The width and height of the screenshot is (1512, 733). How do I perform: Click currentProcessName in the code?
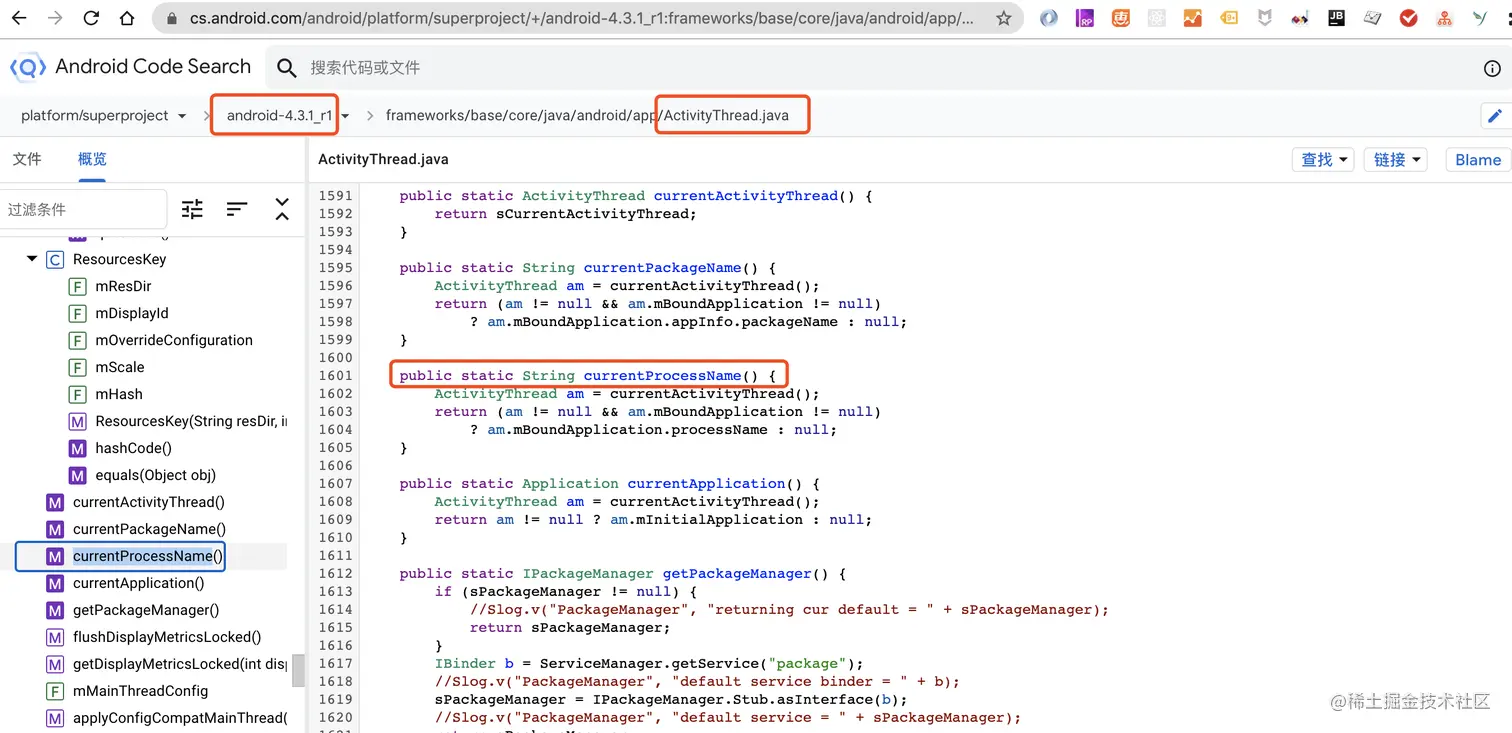pos(662,376)
